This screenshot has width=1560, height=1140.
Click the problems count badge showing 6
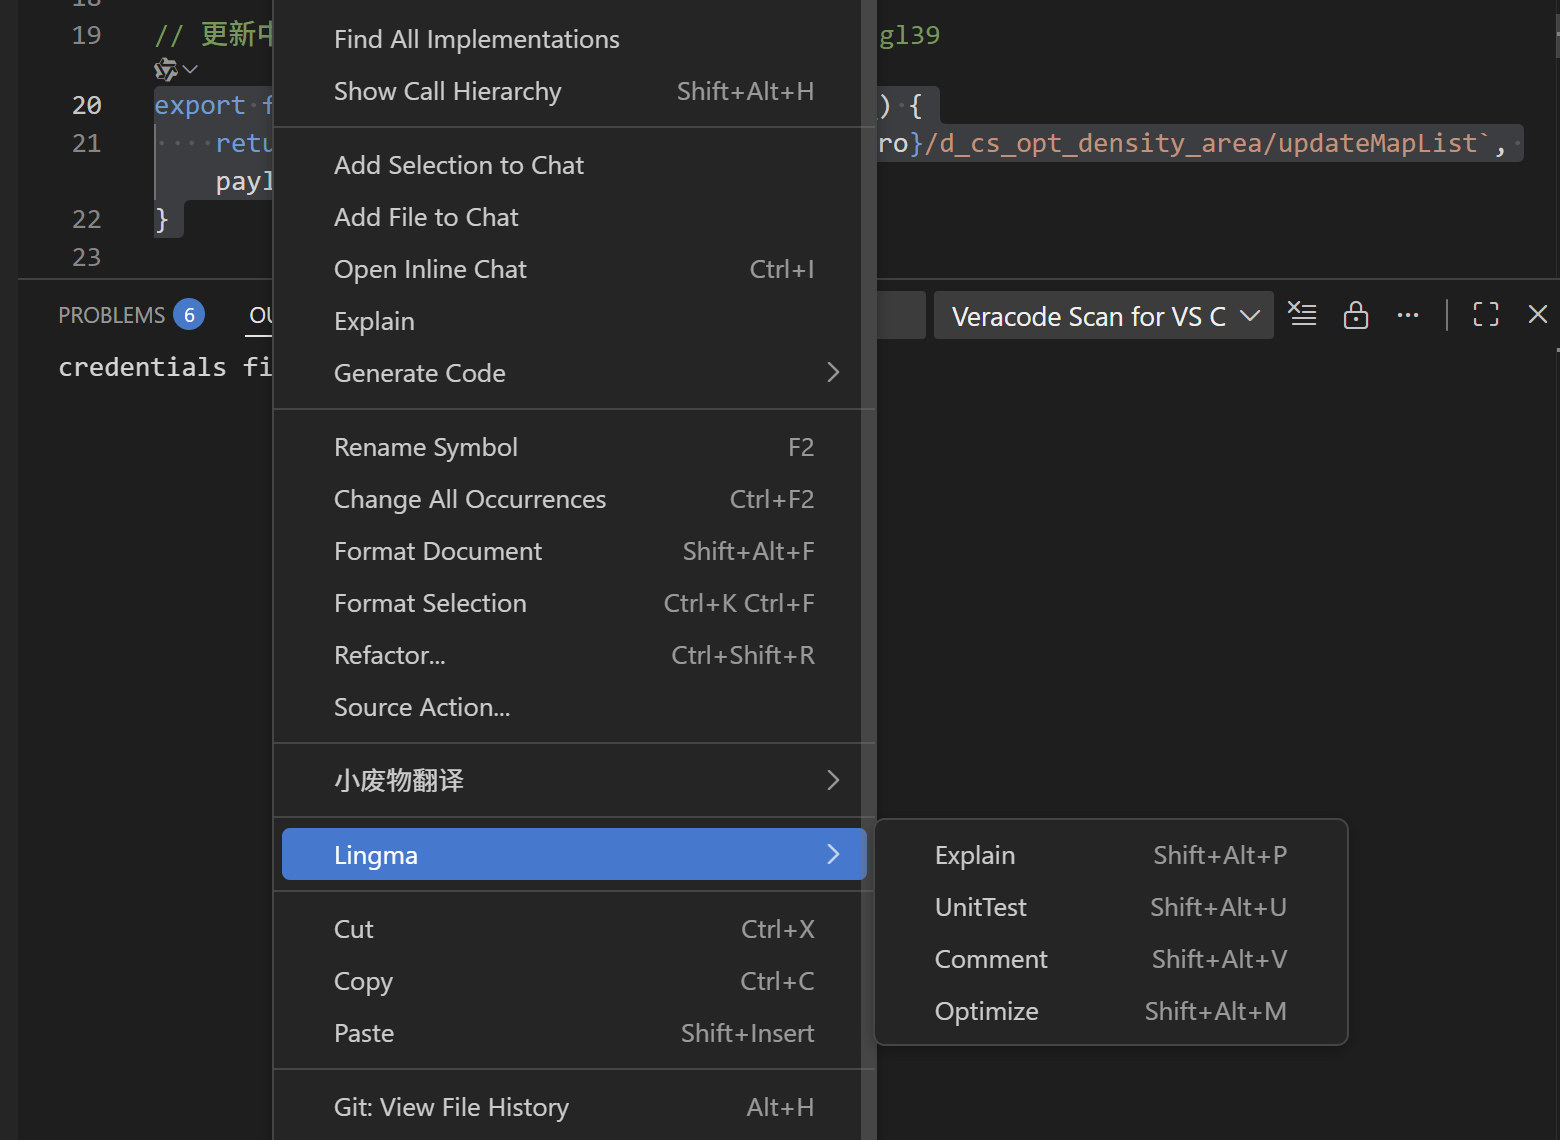pyautogui.click(x=189, y=315)
